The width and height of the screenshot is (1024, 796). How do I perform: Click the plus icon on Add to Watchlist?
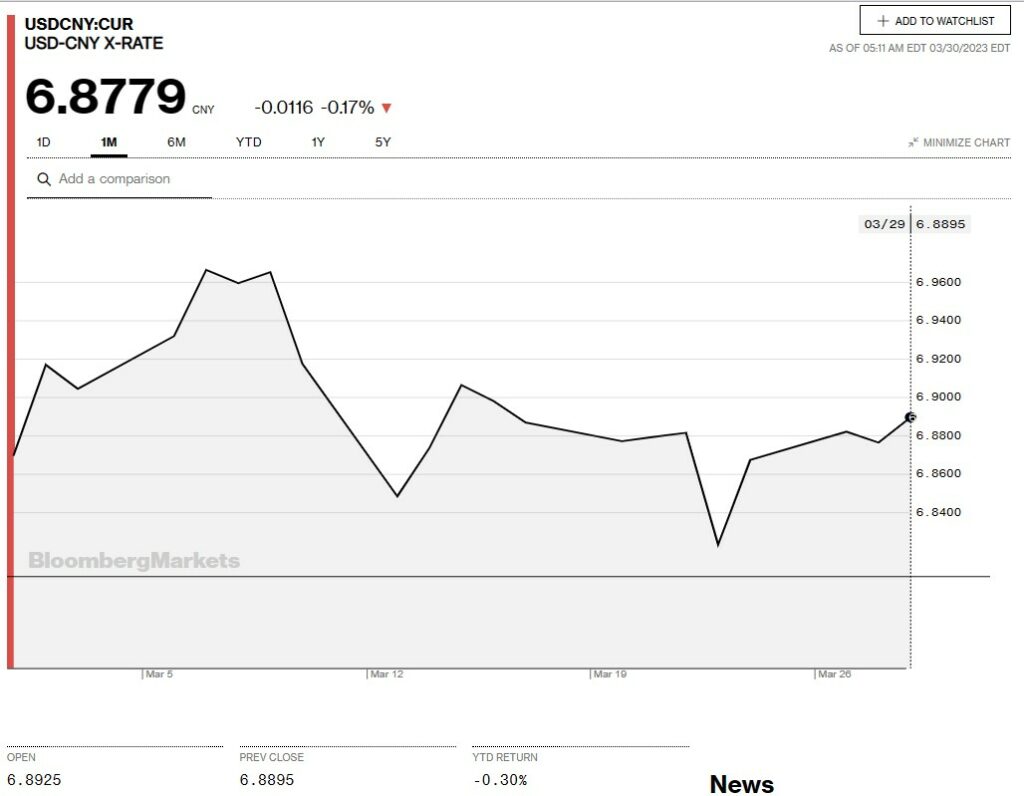coord(882,21)
